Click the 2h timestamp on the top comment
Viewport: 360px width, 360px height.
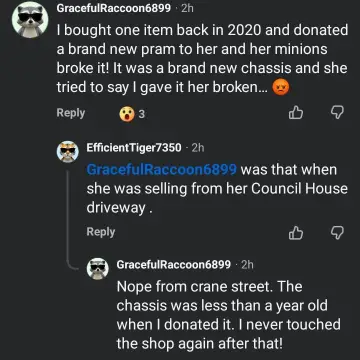point(187,8)
